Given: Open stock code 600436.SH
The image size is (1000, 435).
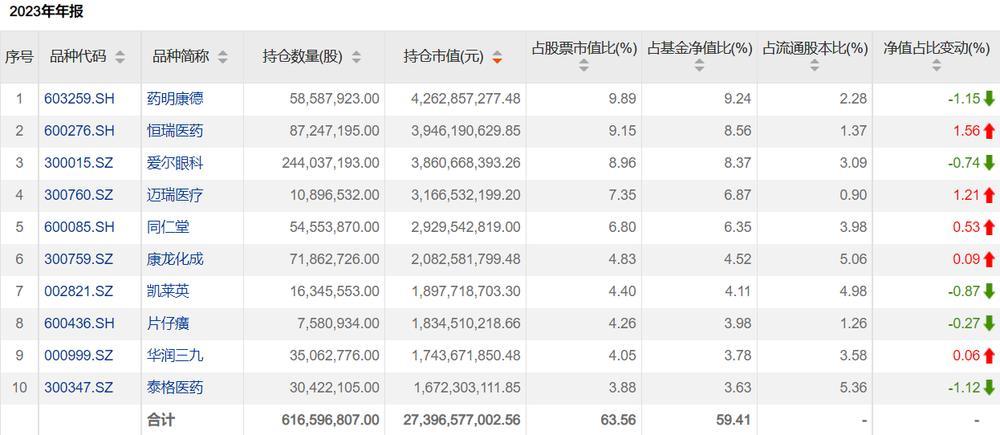Looking at the screenshot, I should 80,323.
